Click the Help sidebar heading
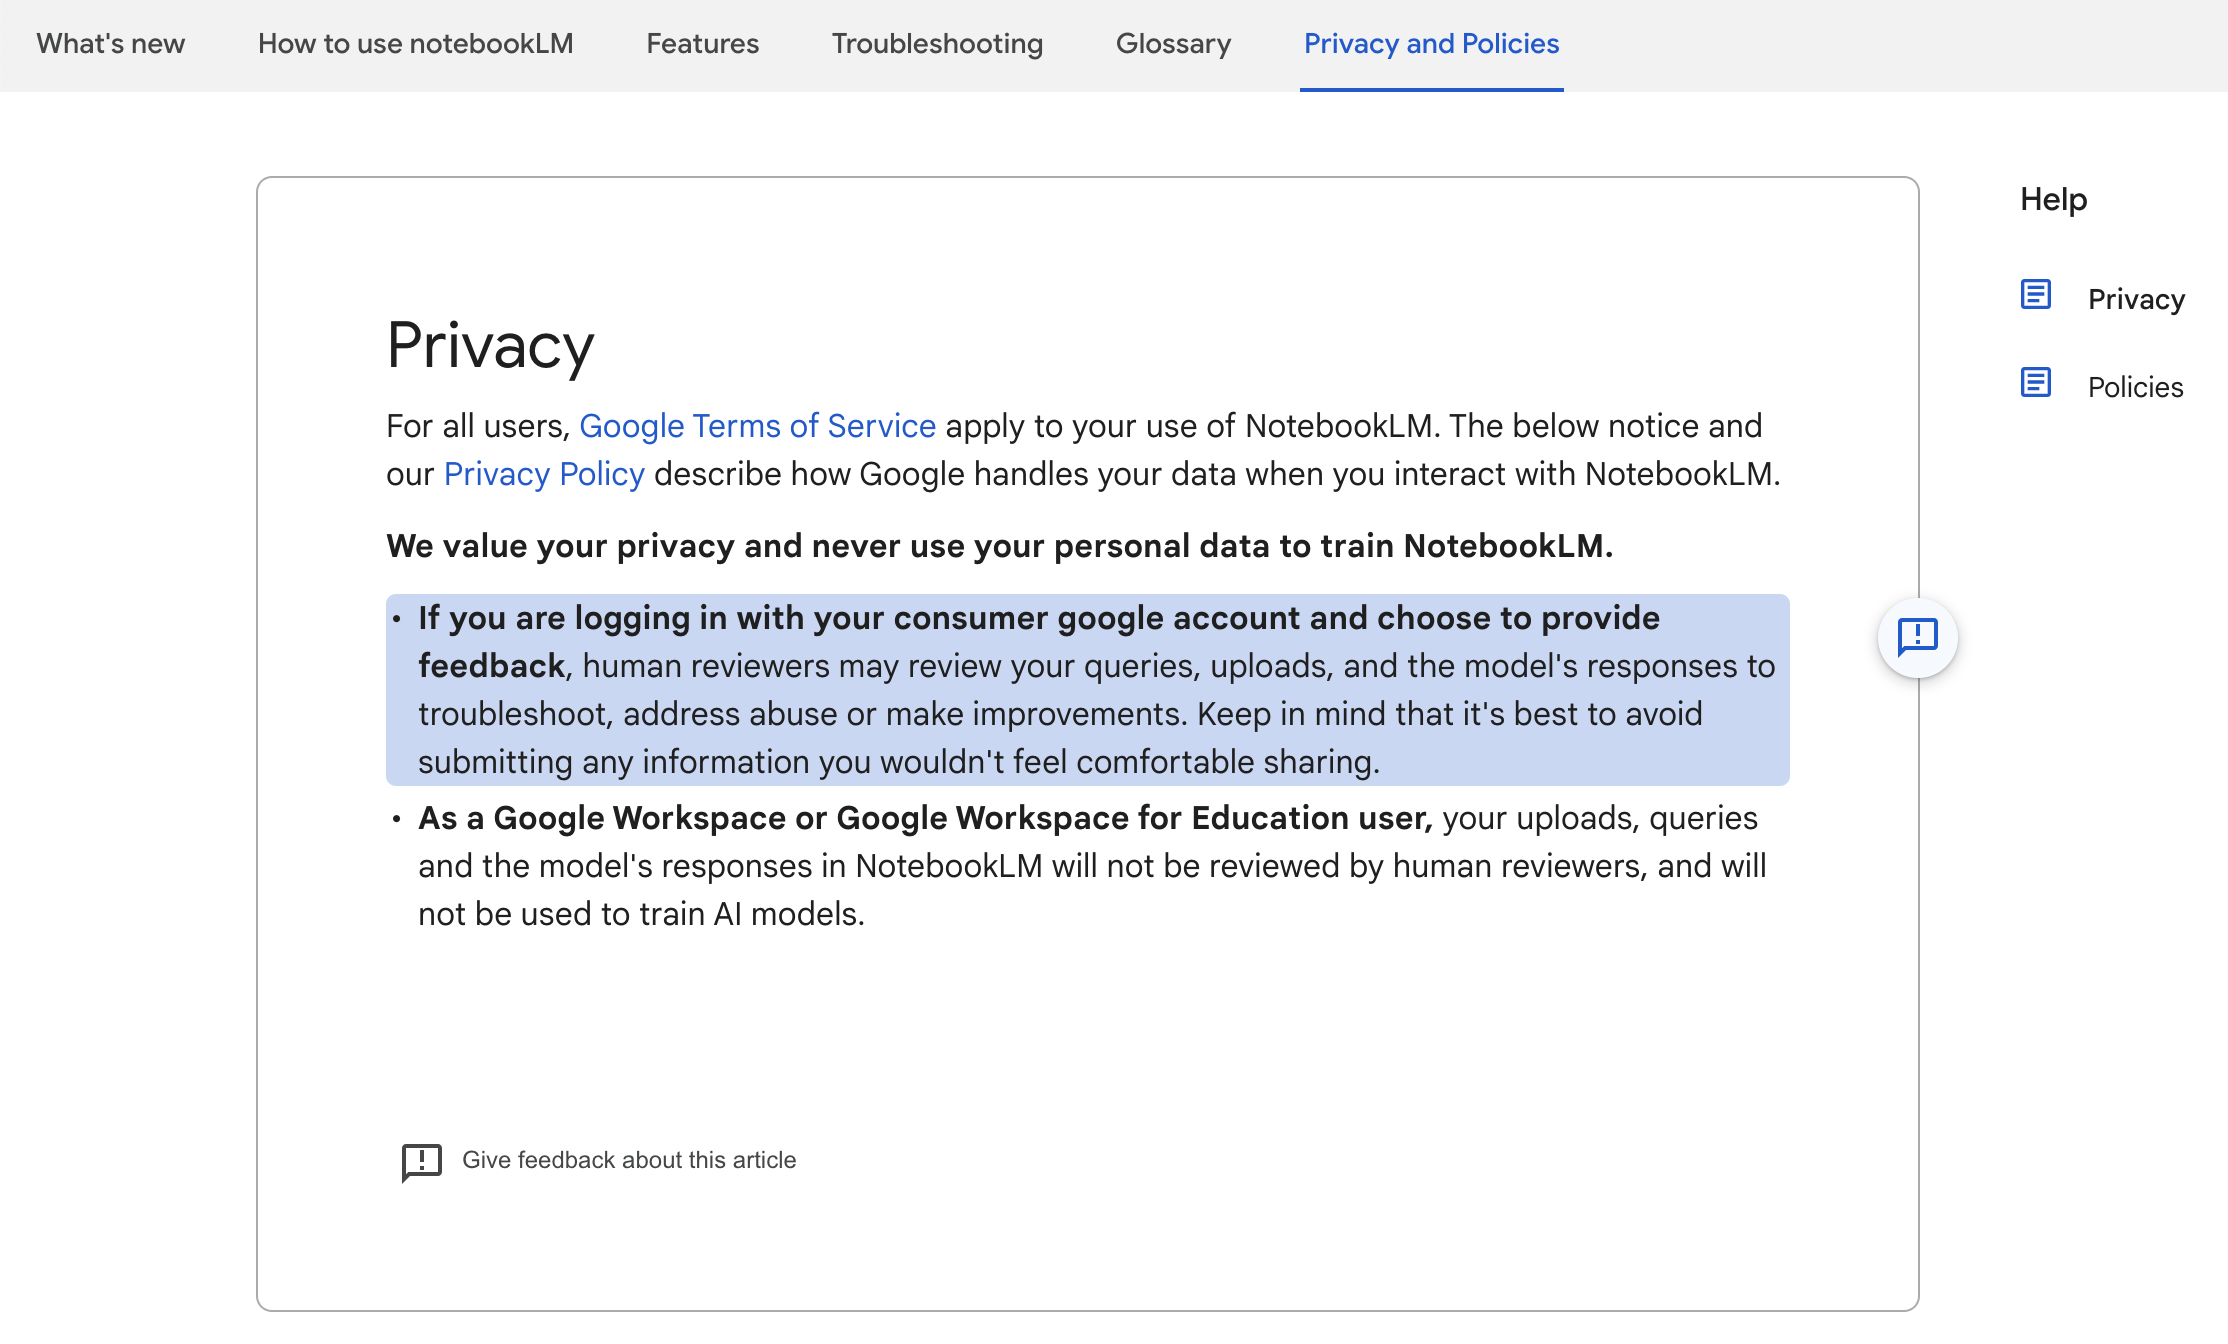 (x=2053, y=199)
